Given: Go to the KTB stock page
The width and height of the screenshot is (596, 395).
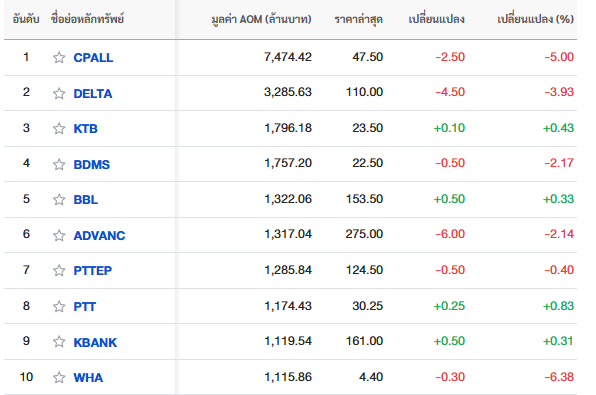Looking at the screenshot, I should coord(86,128).
